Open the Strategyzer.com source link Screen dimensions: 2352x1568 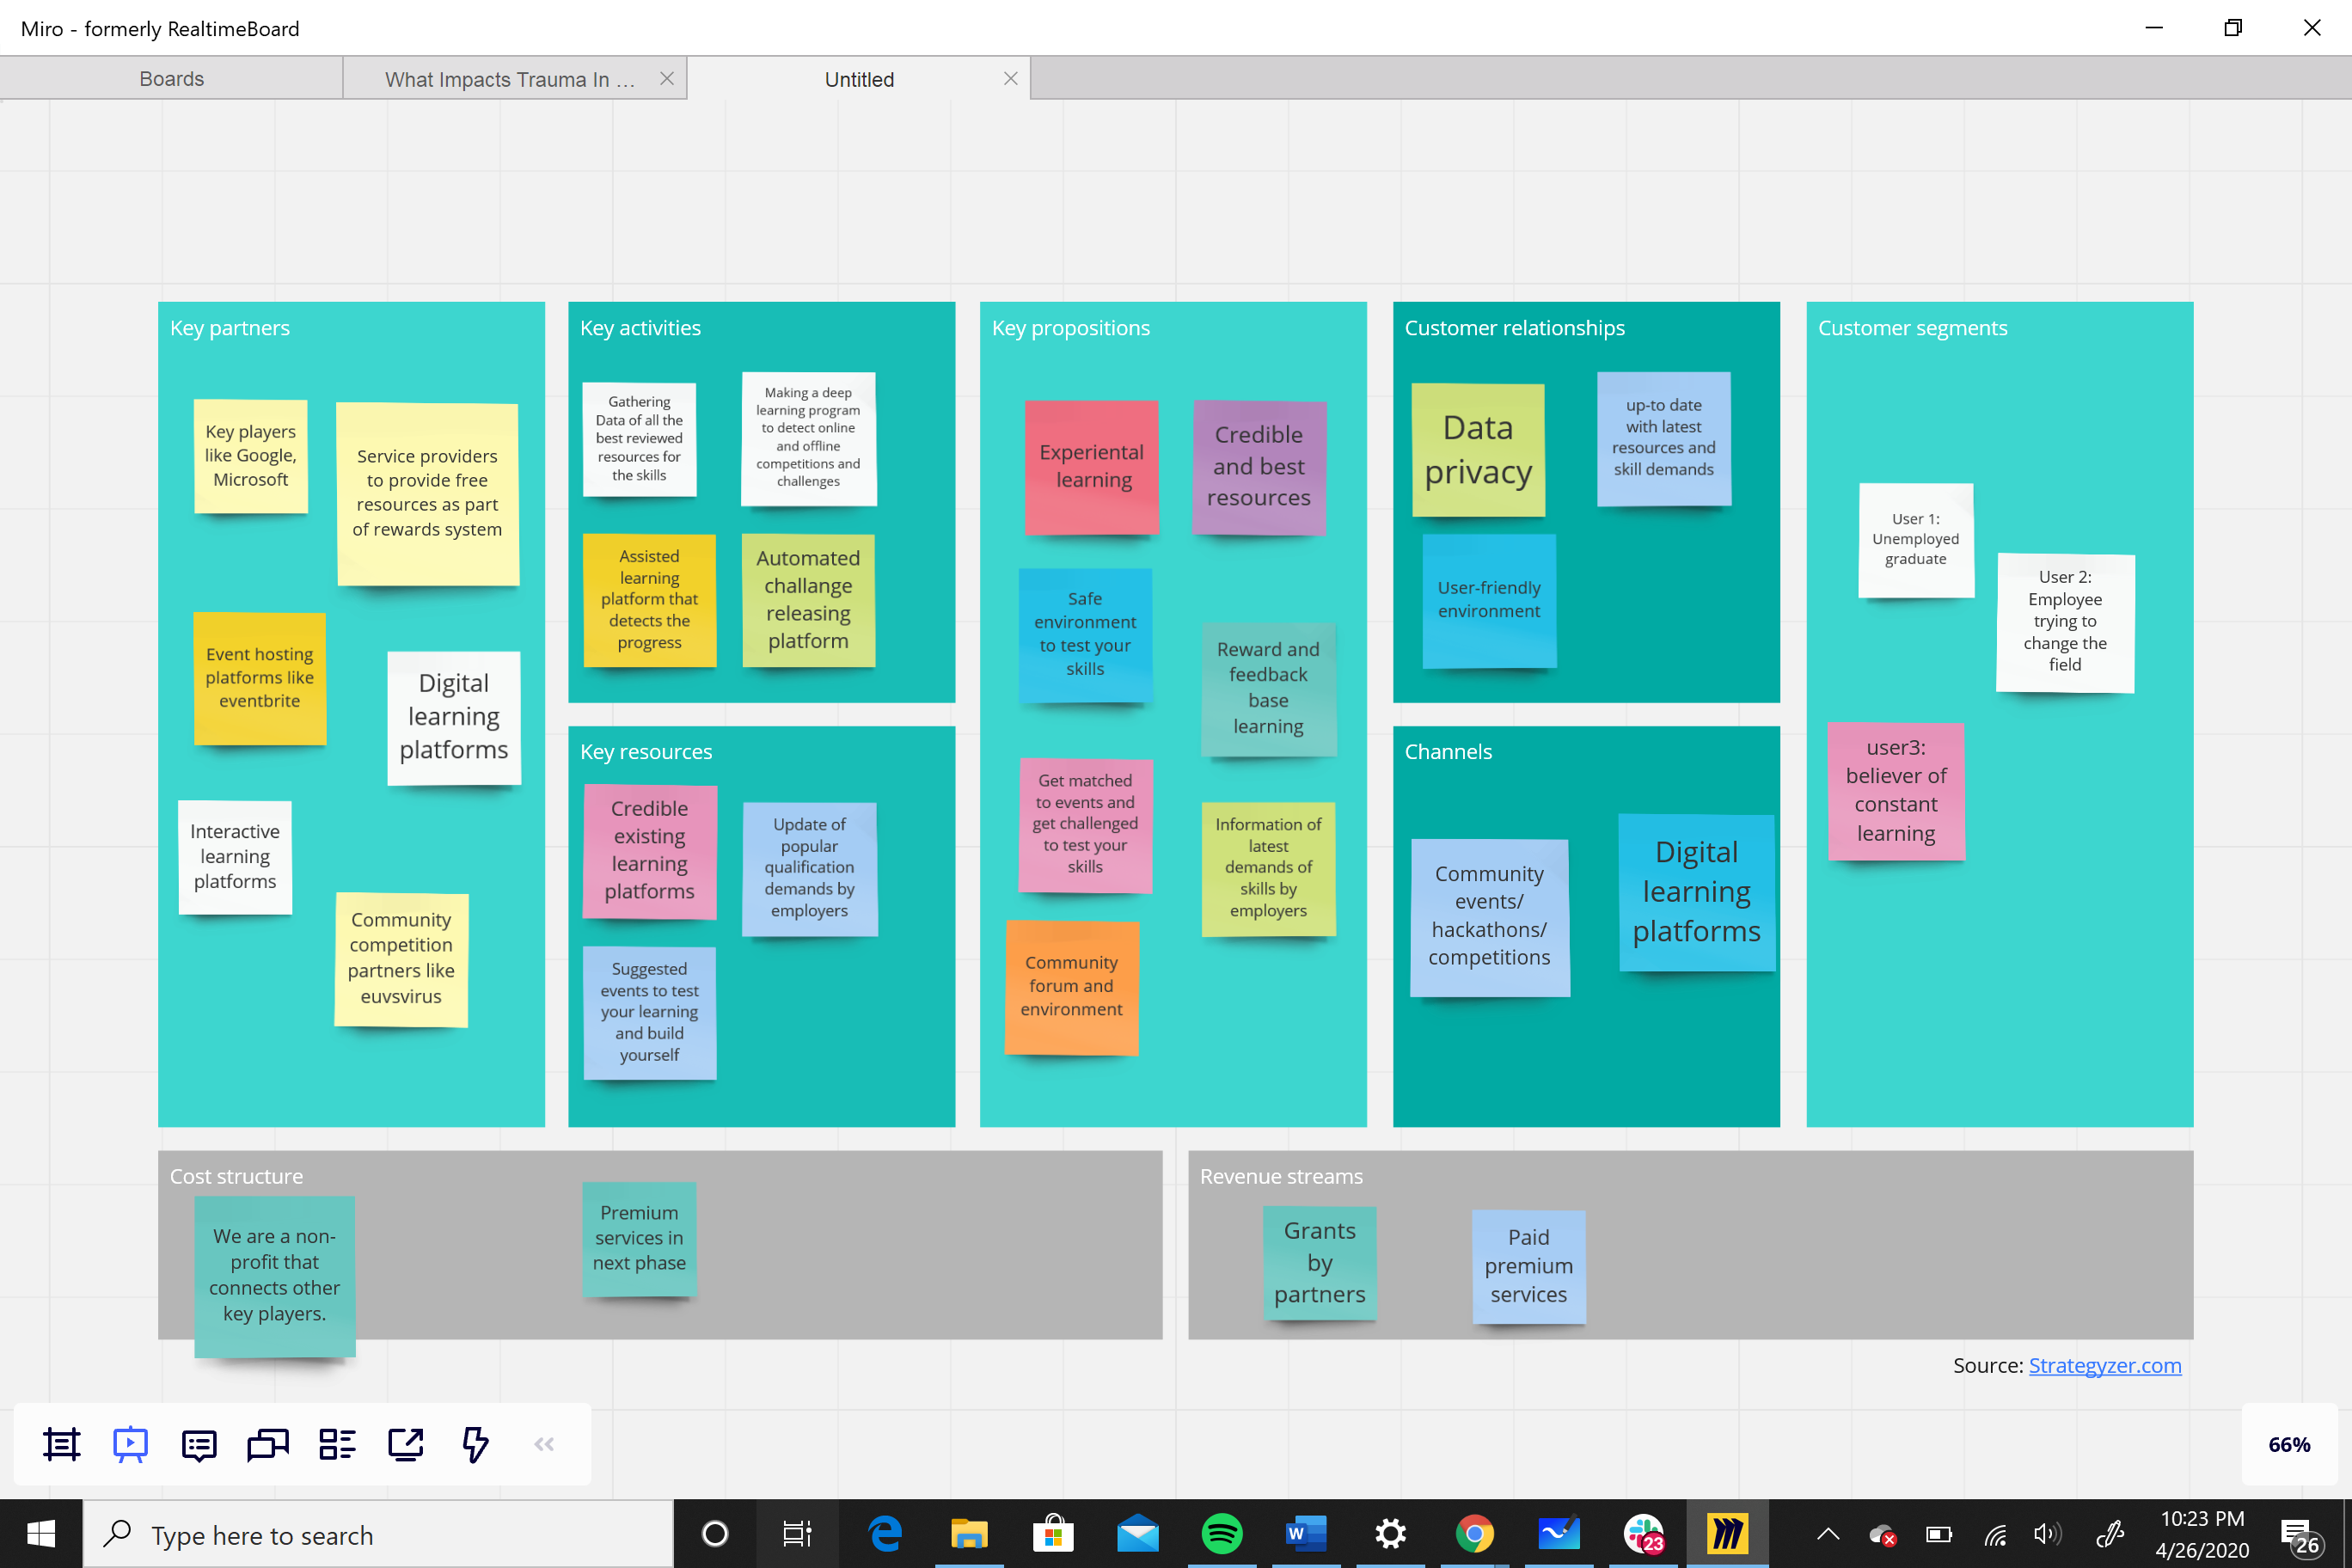(2104, 1365)
